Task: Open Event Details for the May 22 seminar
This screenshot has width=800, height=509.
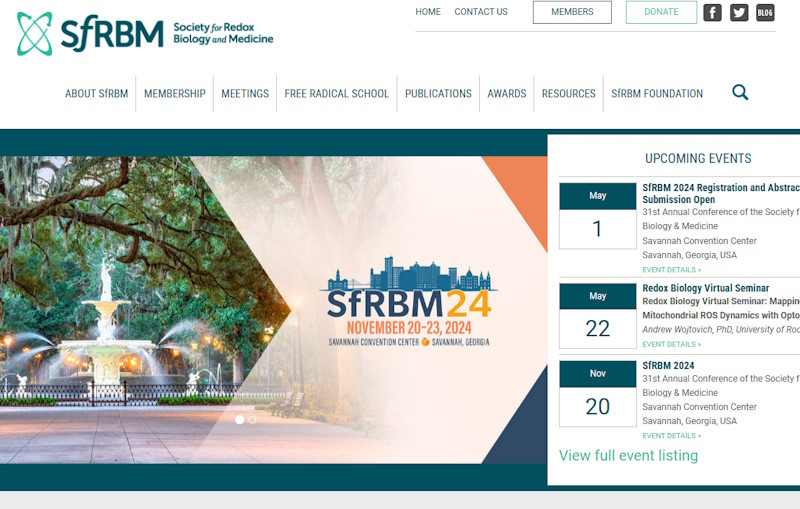Action: point(671,344)
